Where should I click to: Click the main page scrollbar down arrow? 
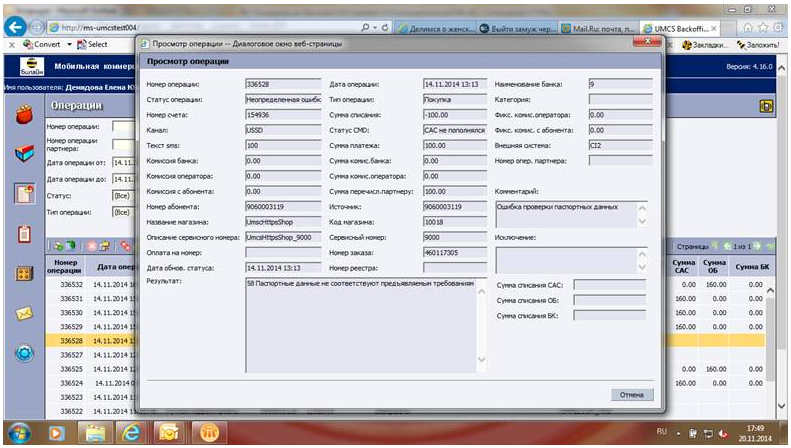point(781,405)
